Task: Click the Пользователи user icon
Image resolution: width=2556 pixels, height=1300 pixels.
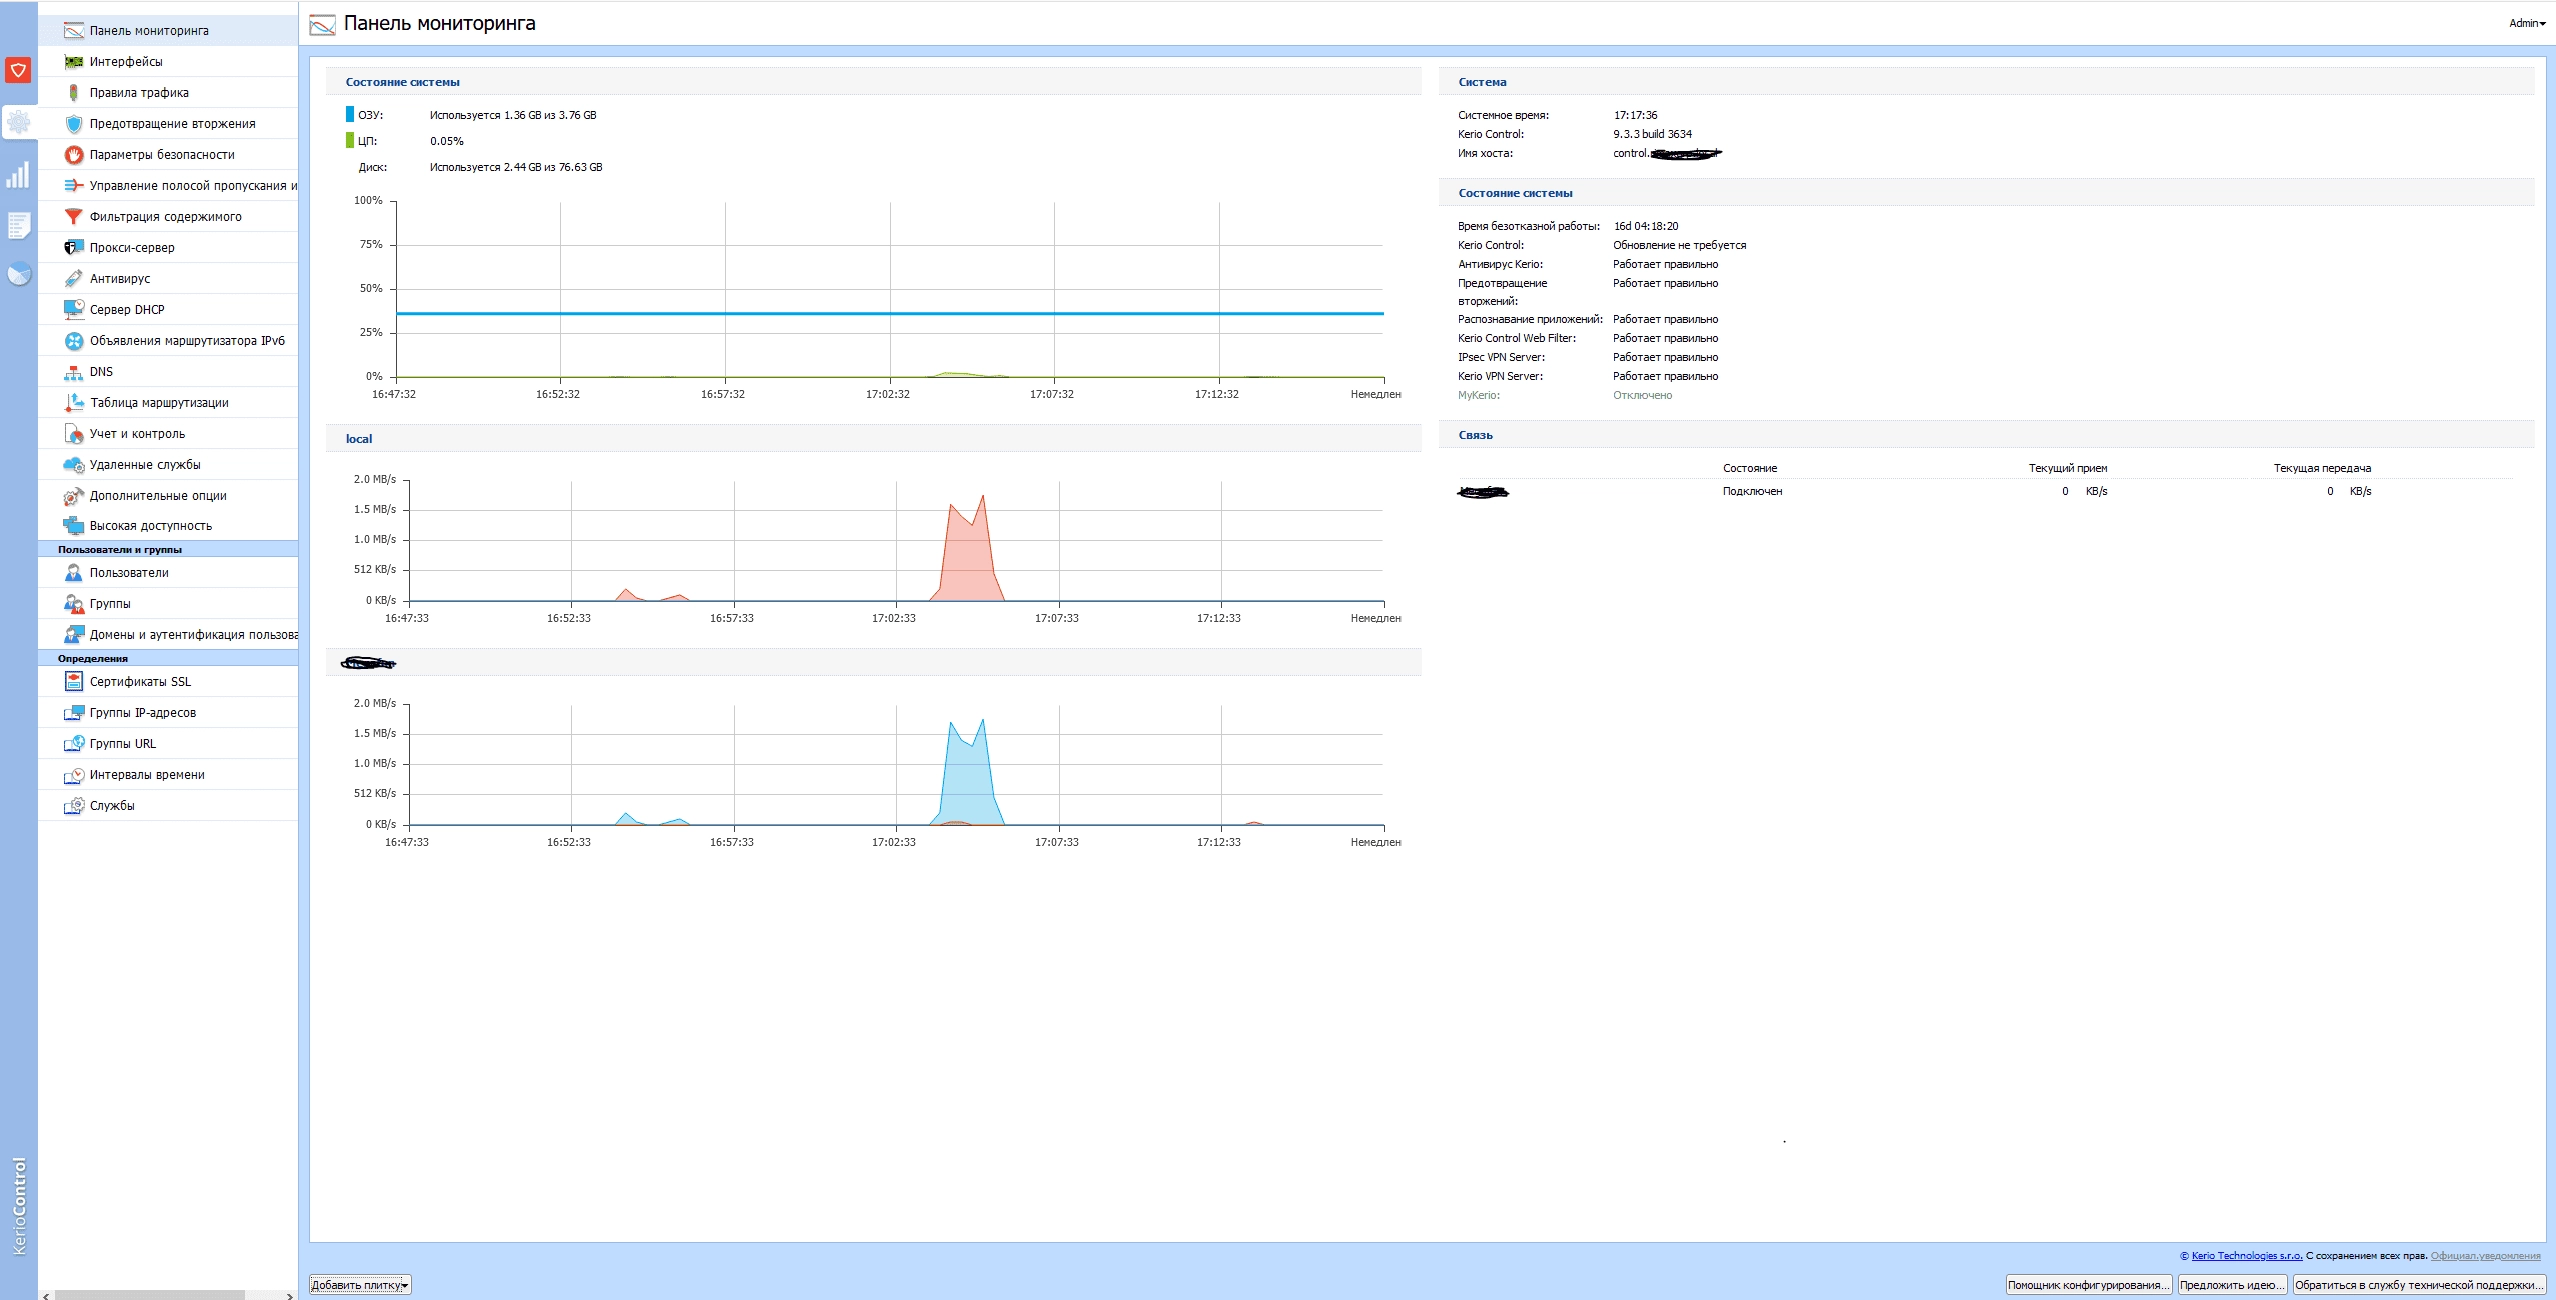Action: coord(74,573)
